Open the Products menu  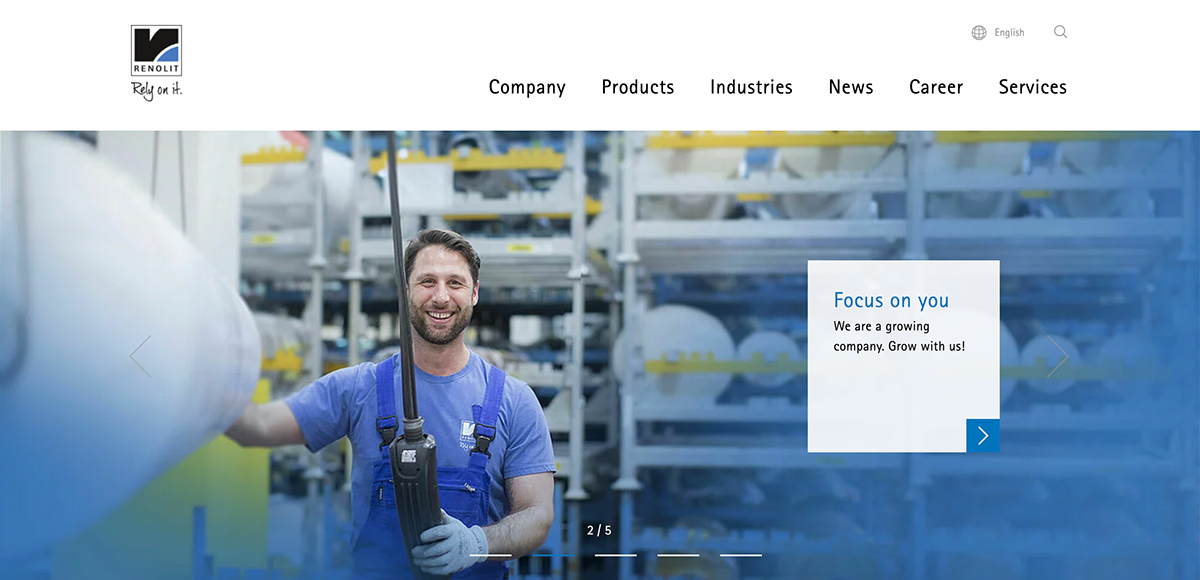click(638, 87)
